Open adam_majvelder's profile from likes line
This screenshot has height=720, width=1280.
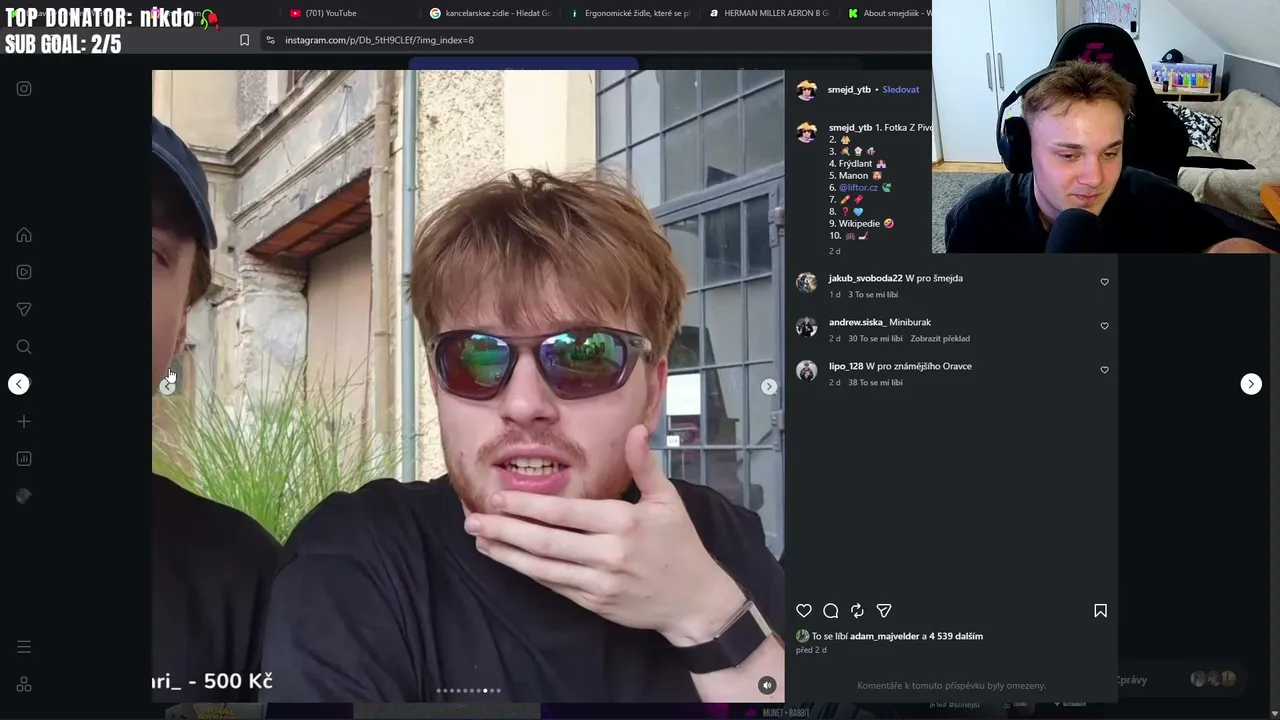(884, 636)
